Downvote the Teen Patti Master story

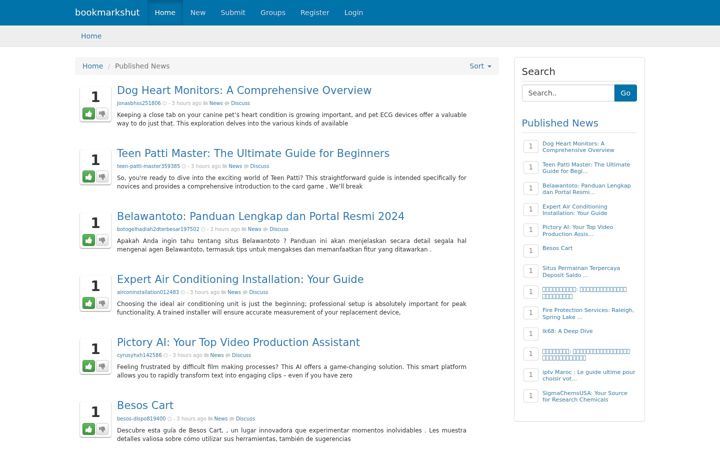tap(102, 176)
